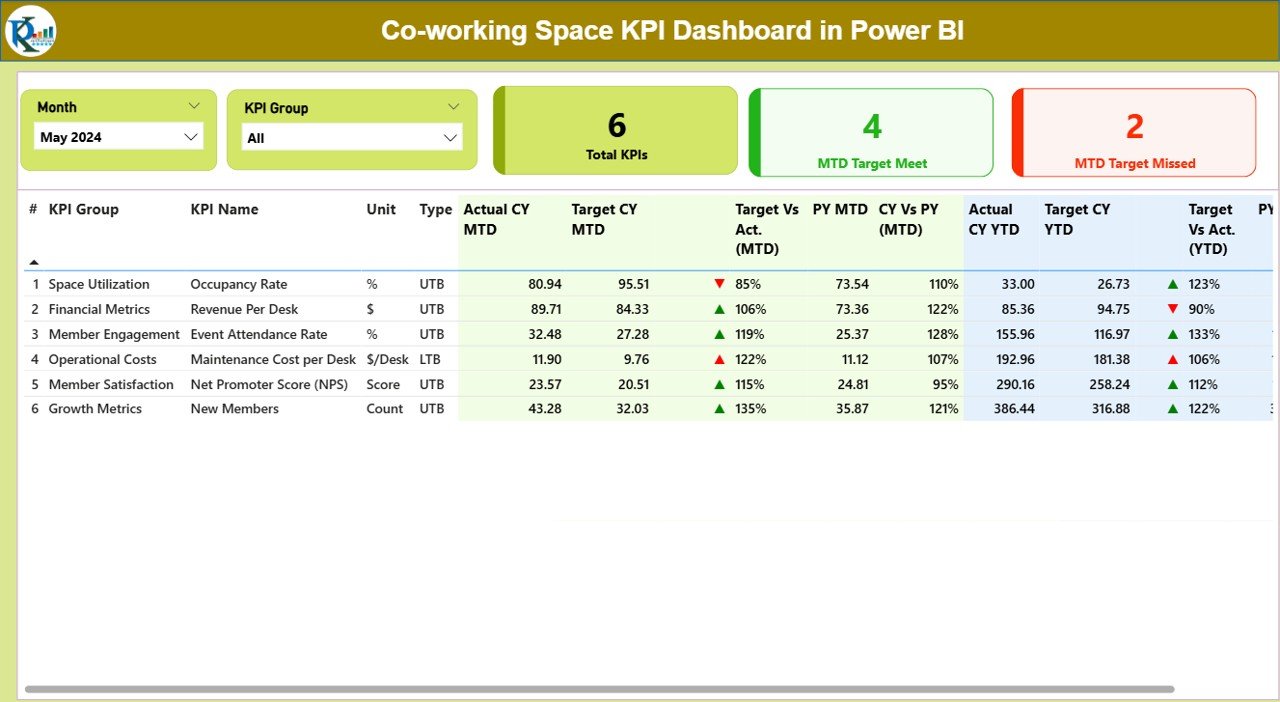Expand the Month slicer header chevron
Image resolution: width=1280 pixels, height=702 pixels.
[194, 106]
